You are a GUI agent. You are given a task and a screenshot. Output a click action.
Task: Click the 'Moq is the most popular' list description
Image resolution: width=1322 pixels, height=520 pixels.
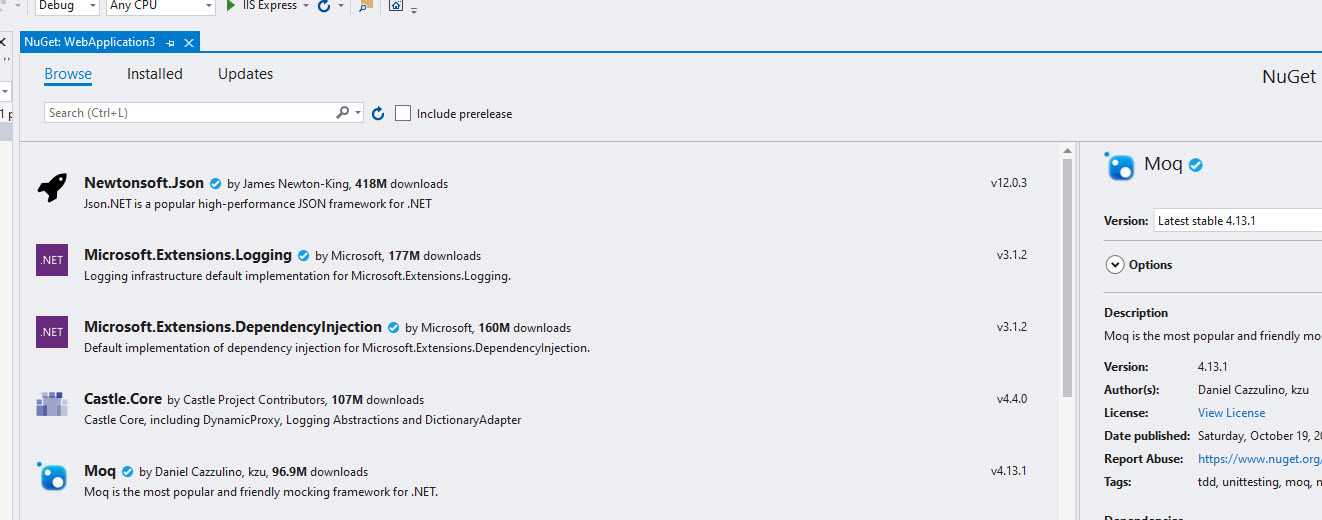(261, 492)
